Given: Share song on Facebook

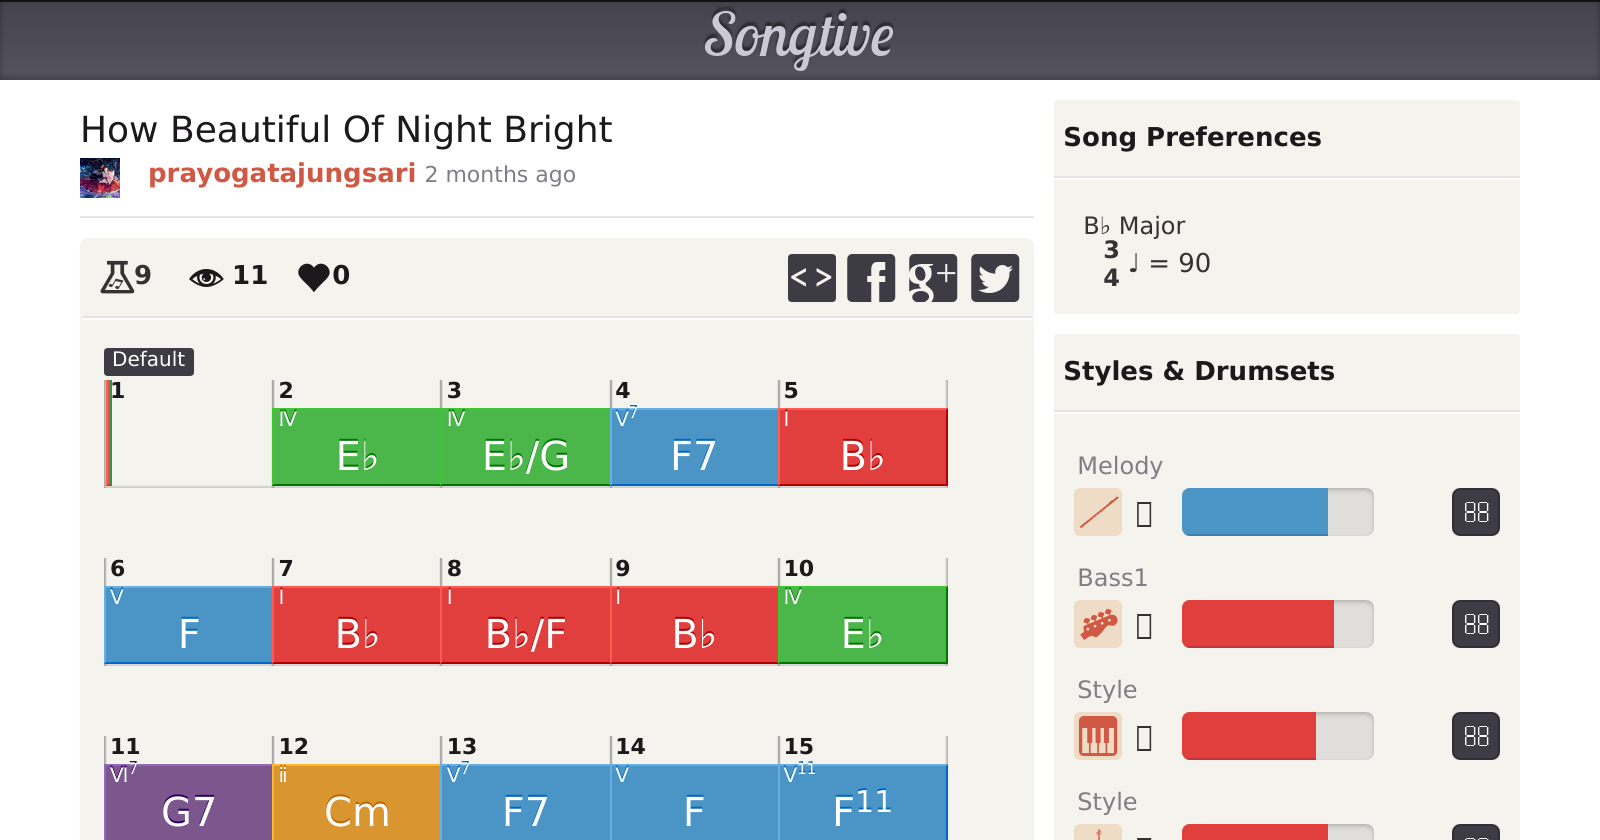Looking at the screenshot, I should (x=871, y=278).
